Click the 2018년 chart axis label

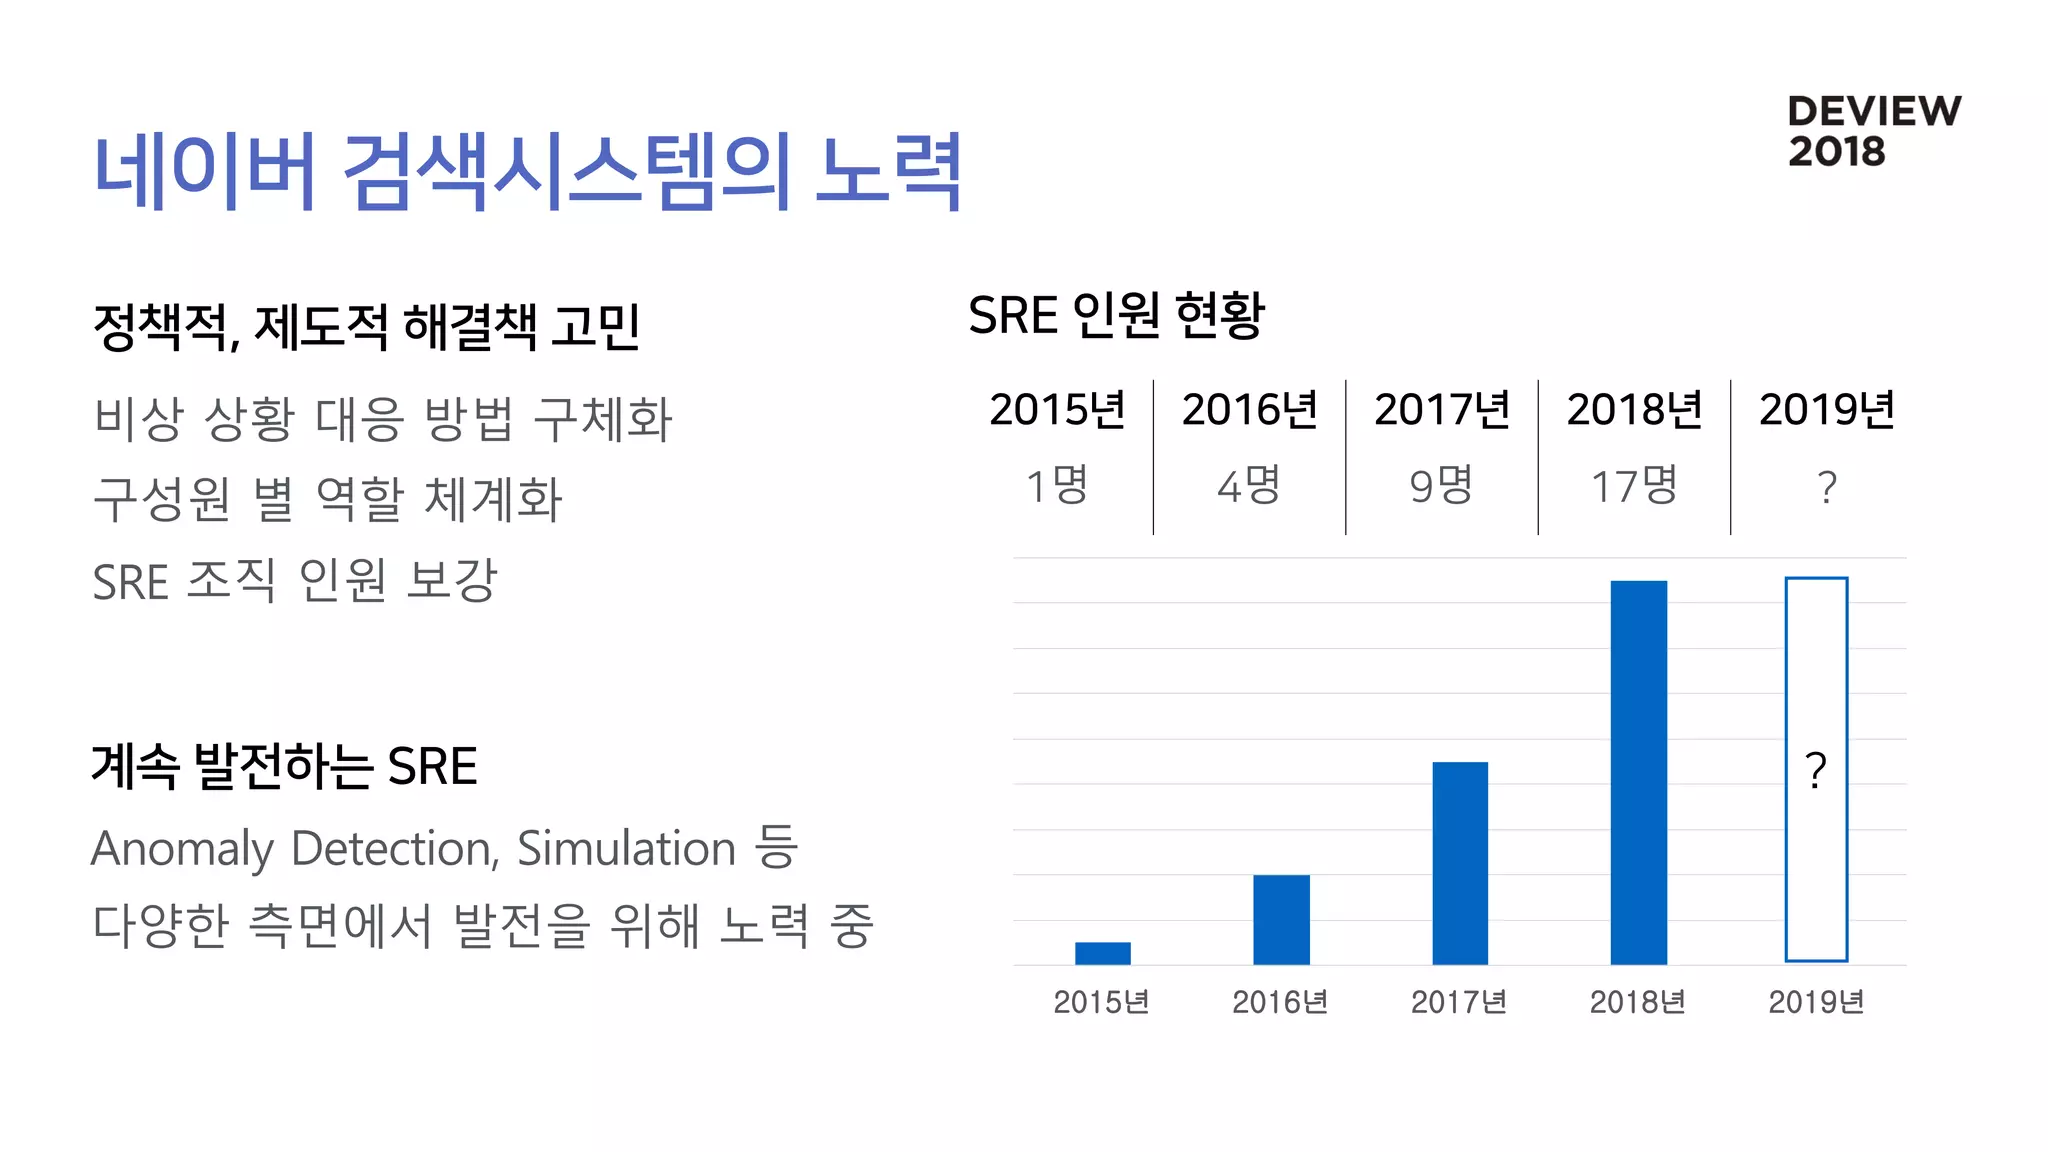click(x=1638, y=1002)
